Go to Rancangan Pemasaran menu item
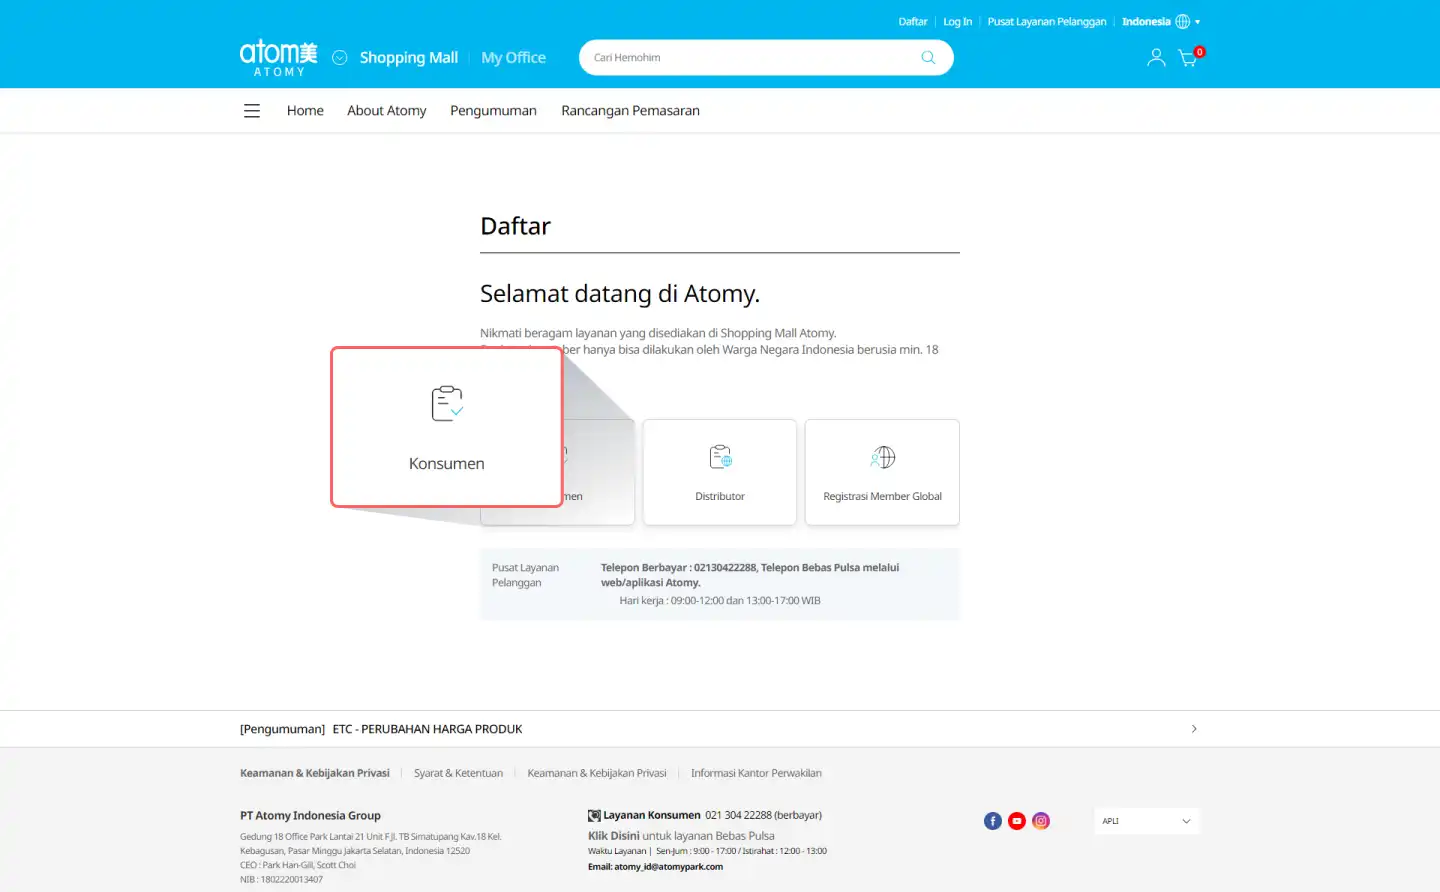Viewport: 1440px width, 892px height. point(630,111)
